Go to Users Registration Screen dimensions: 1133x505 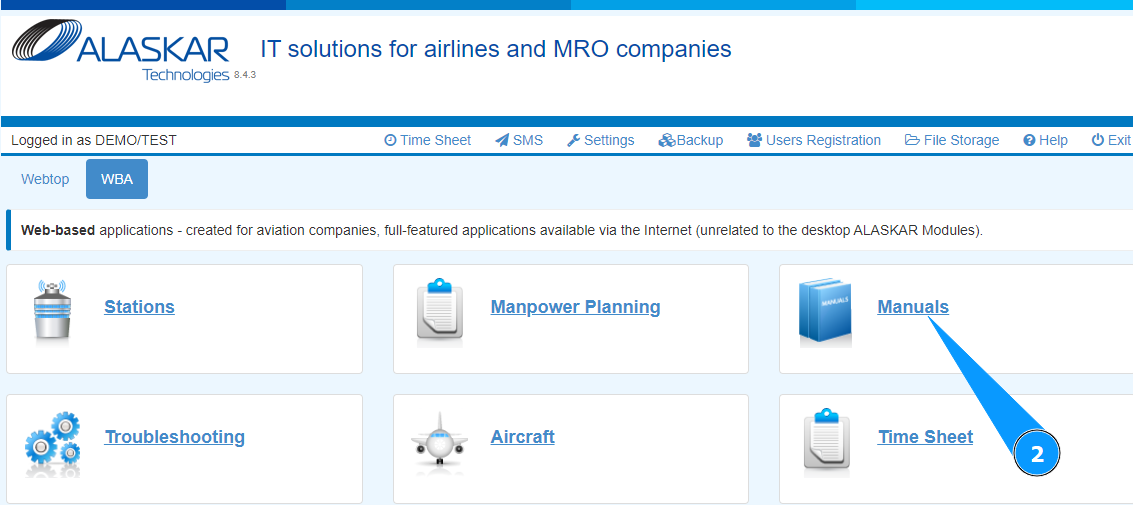click(x=814, y=140)
